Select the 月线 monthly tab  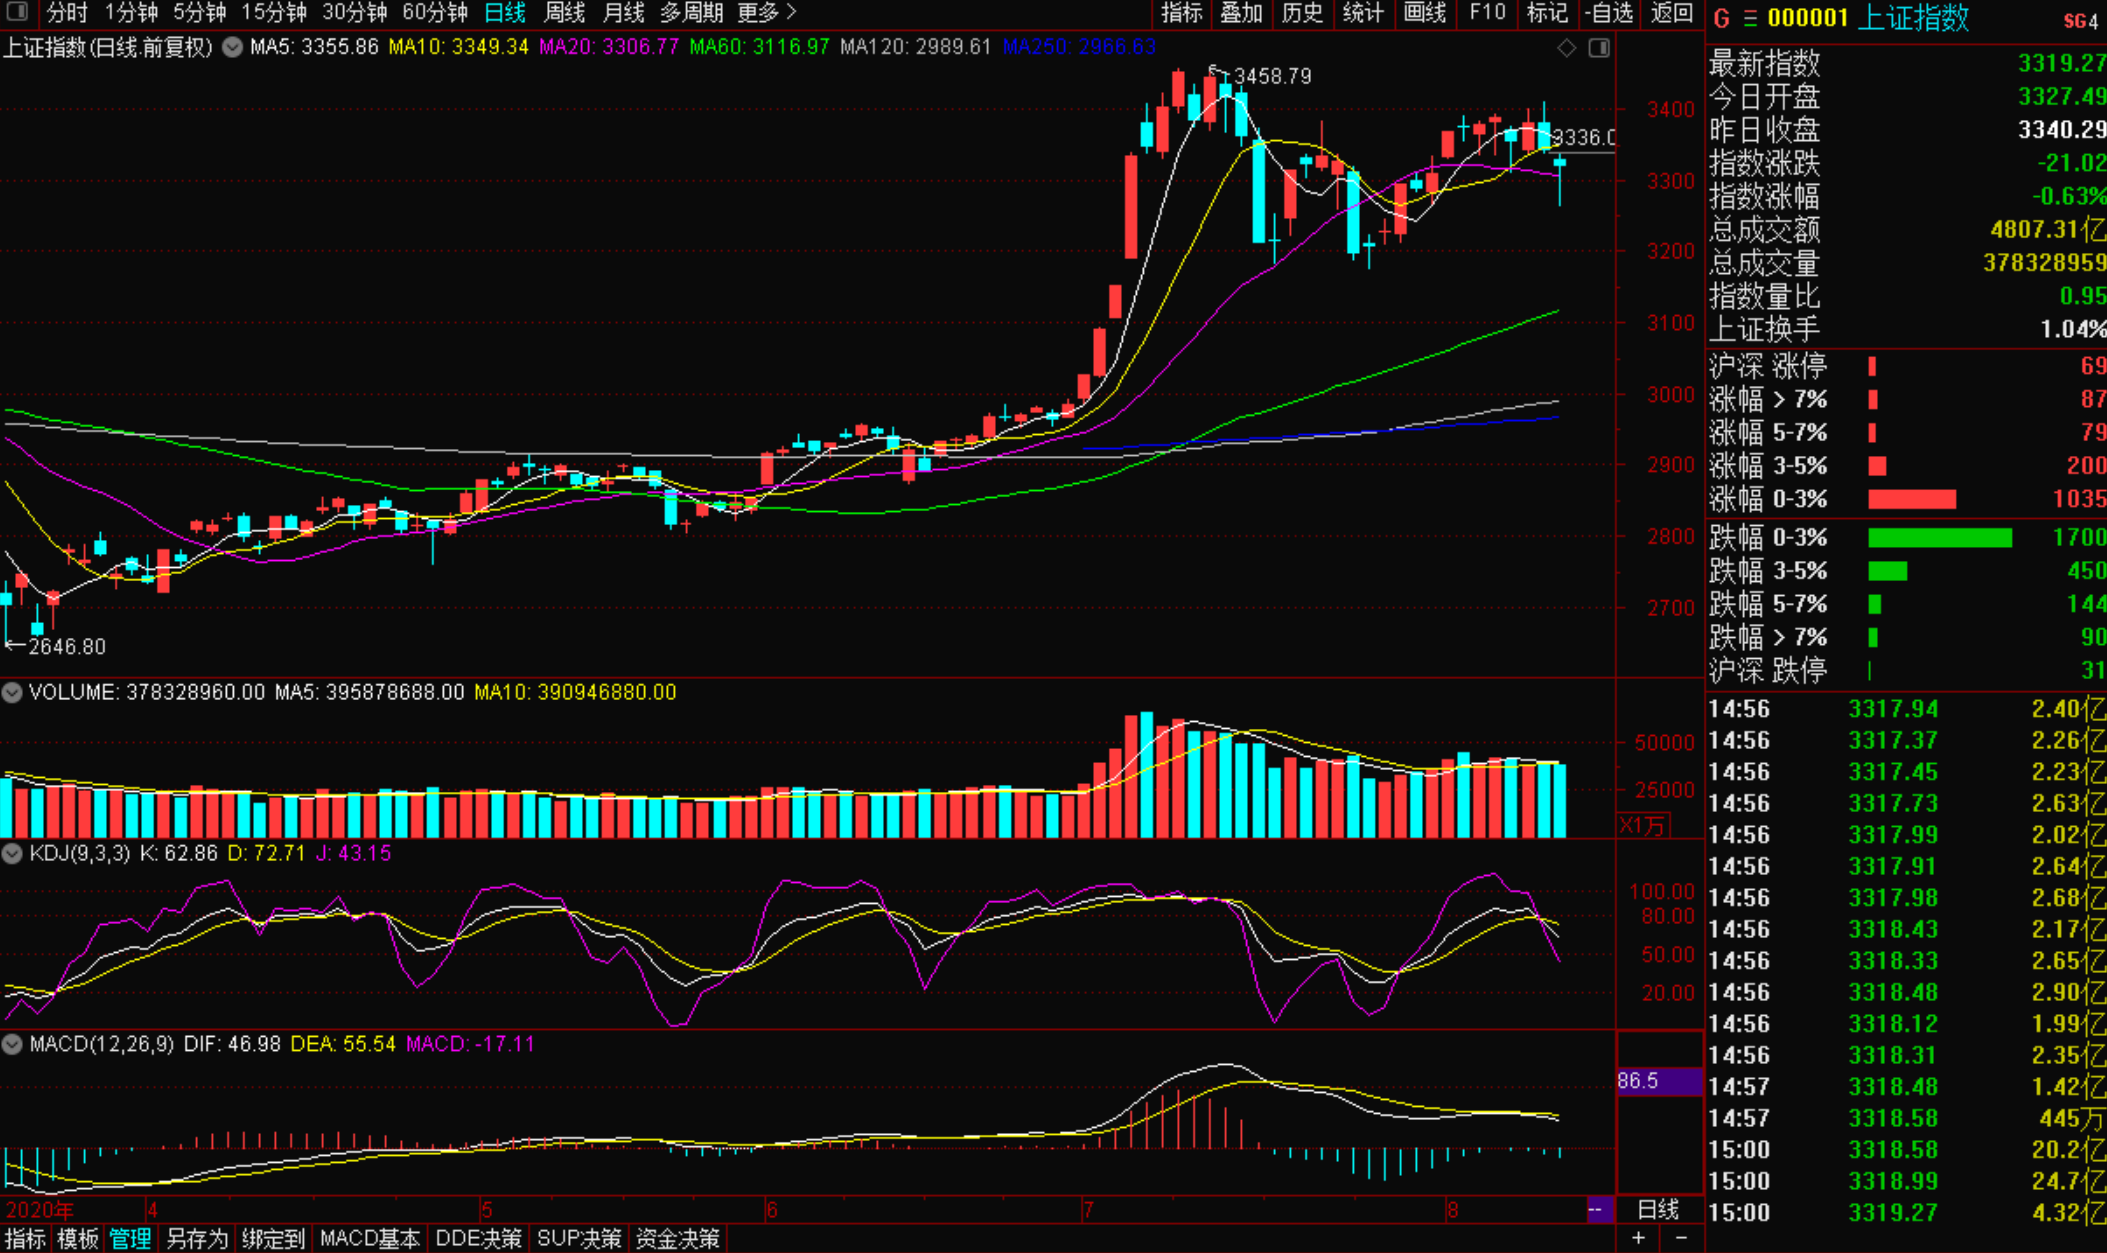(x=623, y=13)
